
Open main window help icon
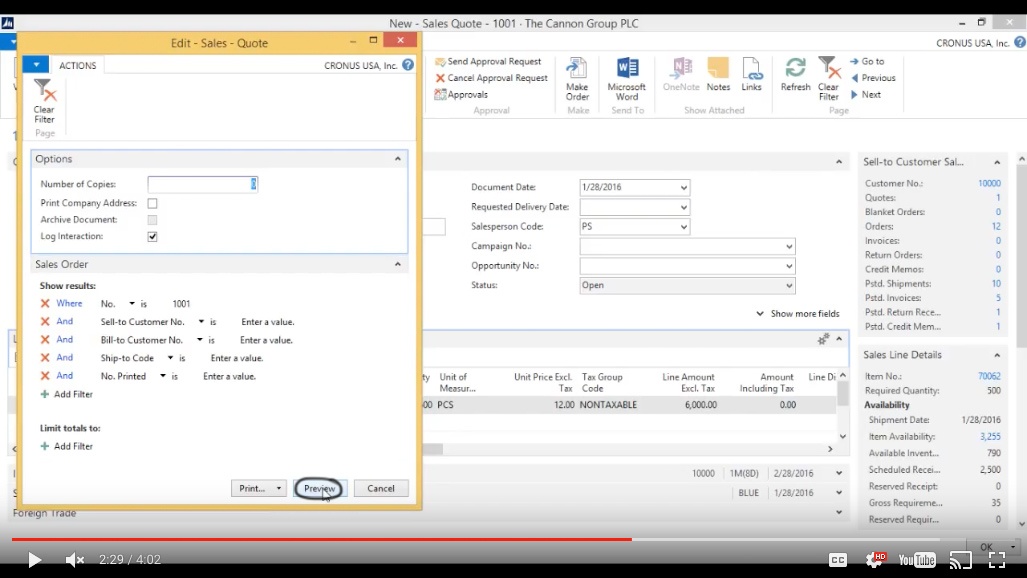pos(1020,43)
